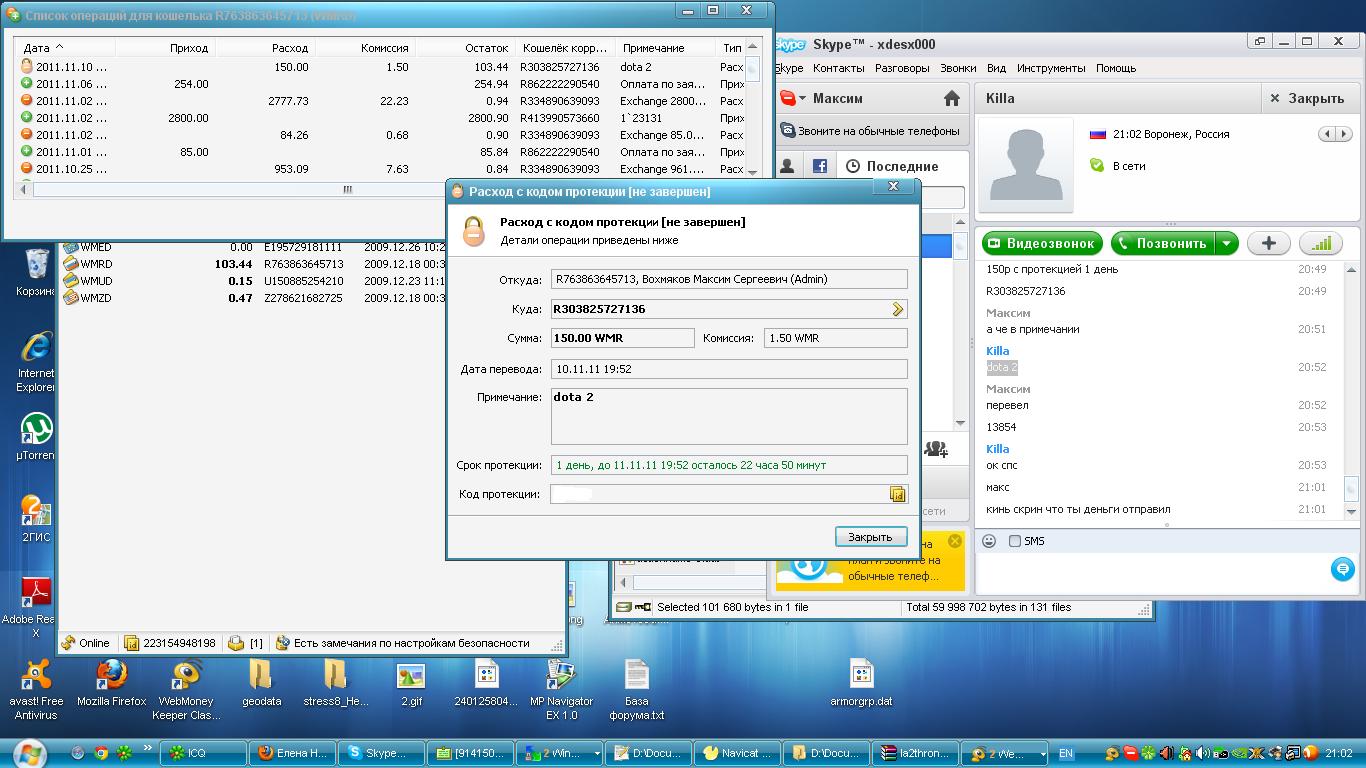
Task: Switch to the ICQ taskbar button
Action: point(205,753)
